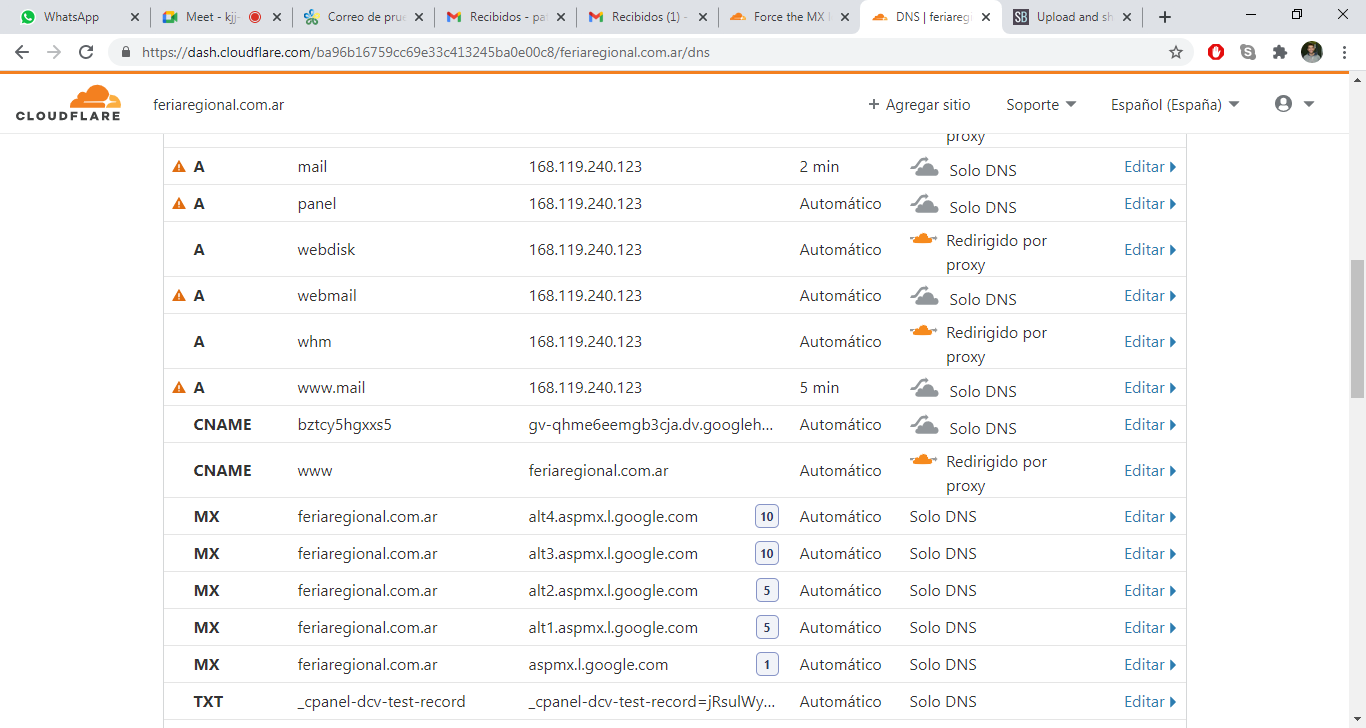Go back to the previous page

coord(22,52)
